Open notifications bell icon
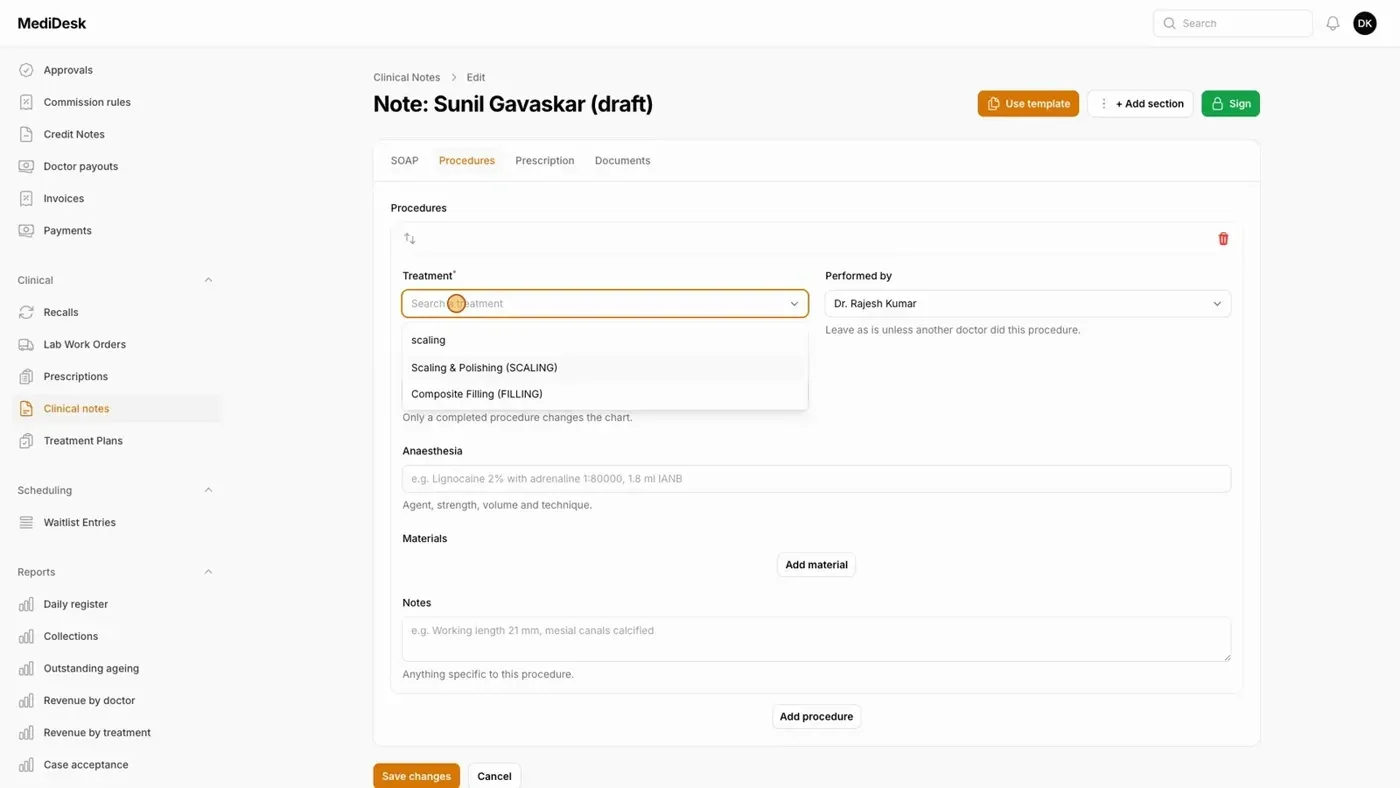This screenshot has height=788, width=1400. coord(1333,23)
